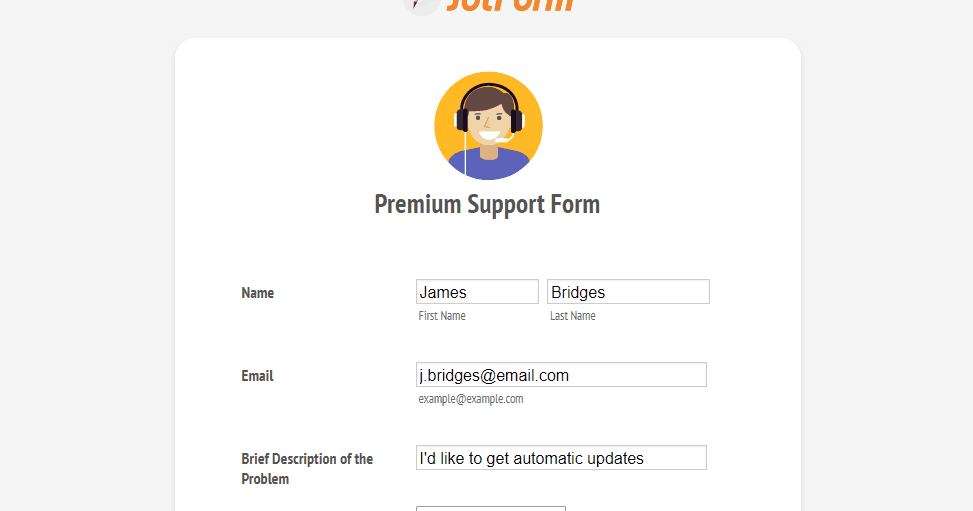Click the Last Name sublabel text
The height and width of the screenshot is (511, 973).
tap(572, 316)
